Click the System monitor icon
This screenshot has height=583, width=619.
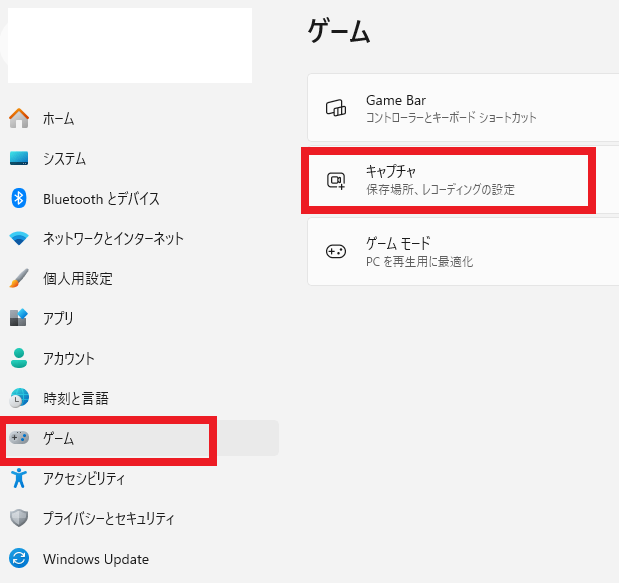coord(19,158)
